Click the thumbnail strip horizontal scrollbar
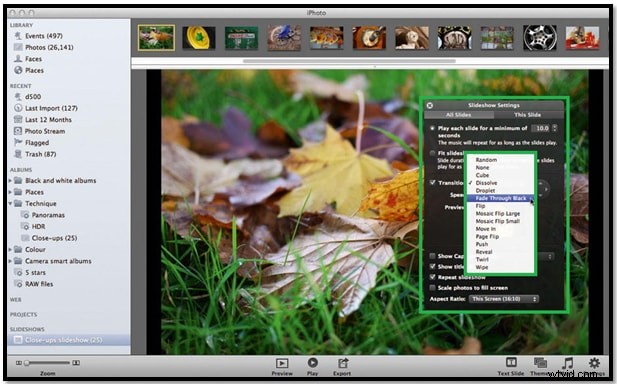The height and width of the screenshot is (384, 617). (349, 61)
